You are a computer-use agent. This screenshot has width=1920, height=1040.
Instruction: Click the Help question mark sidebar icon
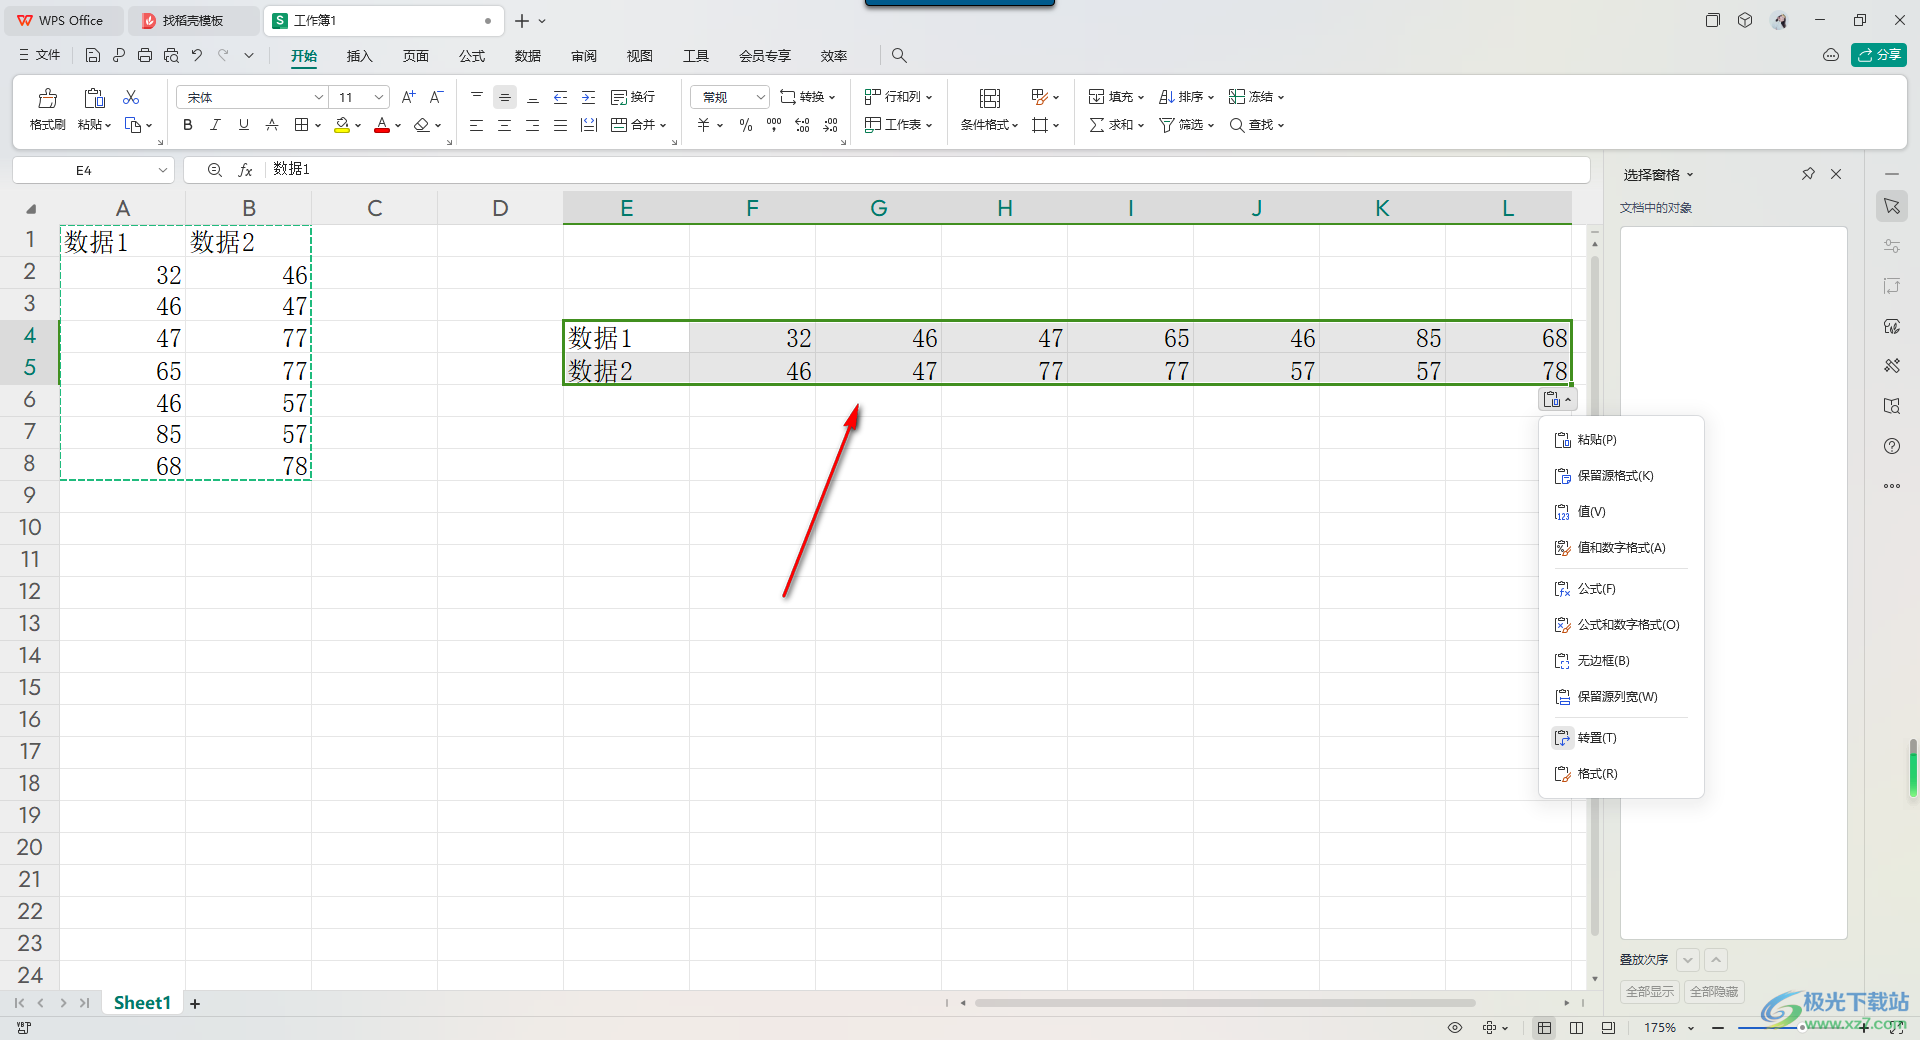pos(1891,446)
